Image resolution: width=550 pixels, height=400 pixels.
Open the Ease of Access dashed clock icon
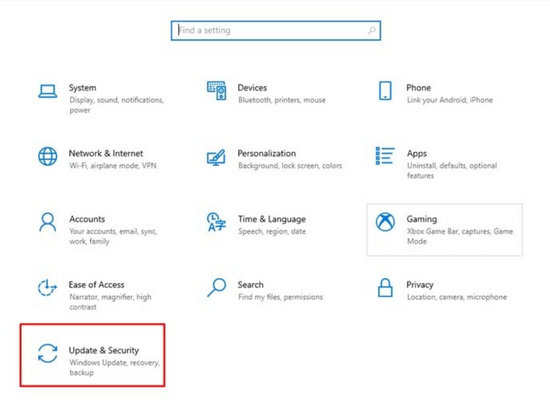[47, 288]
